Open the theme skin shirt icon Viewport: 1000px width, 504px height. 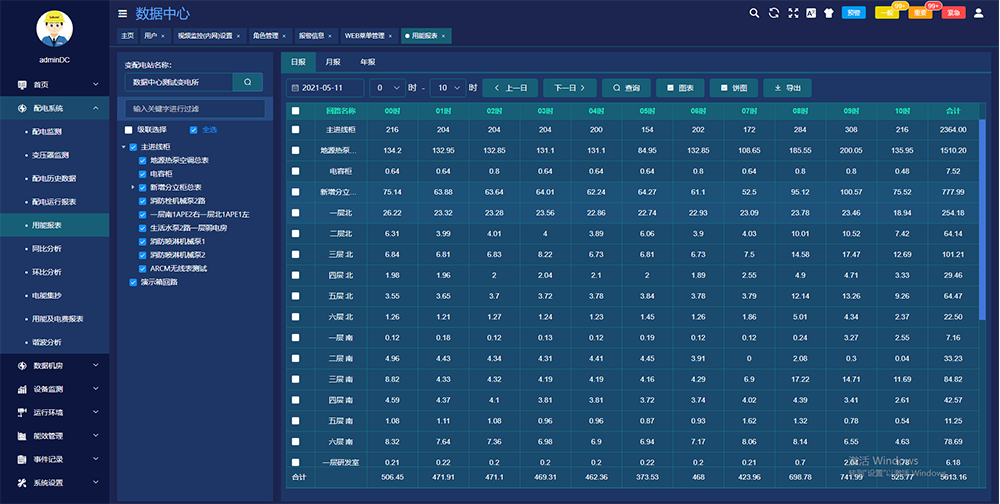(x=827, y=13)
